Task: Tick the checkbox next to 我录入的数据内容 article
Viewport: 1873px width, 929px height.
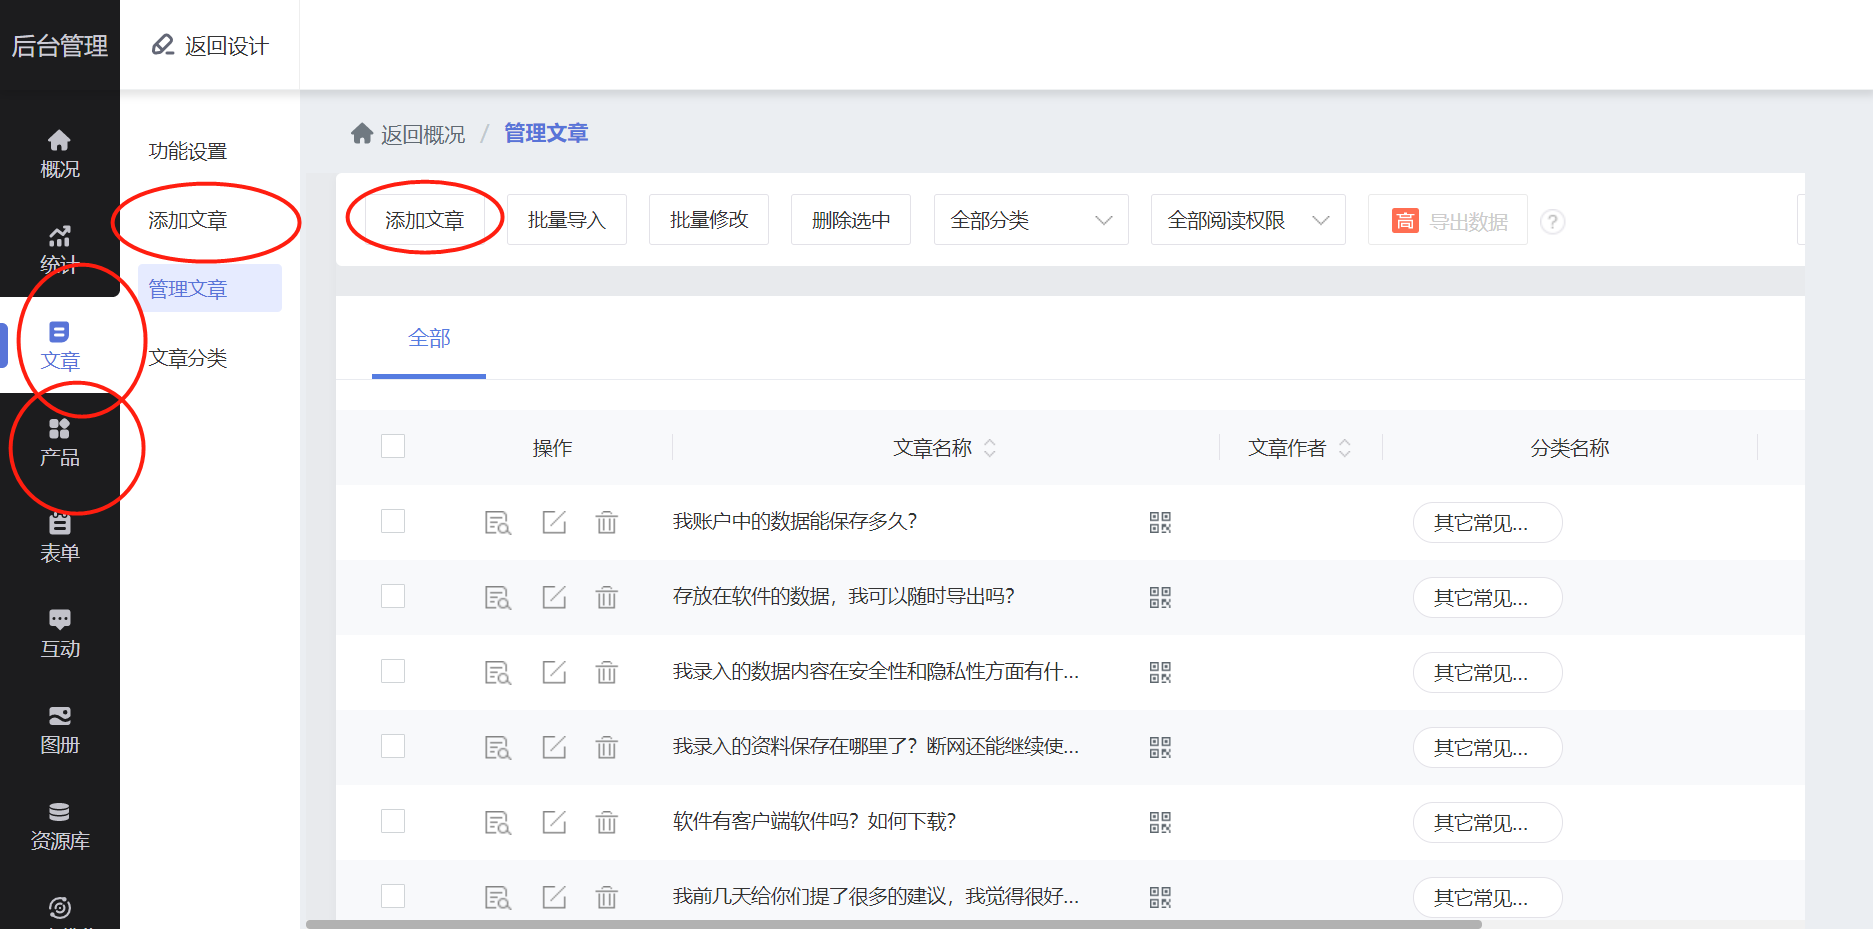Action: click(x=392, y=671)
